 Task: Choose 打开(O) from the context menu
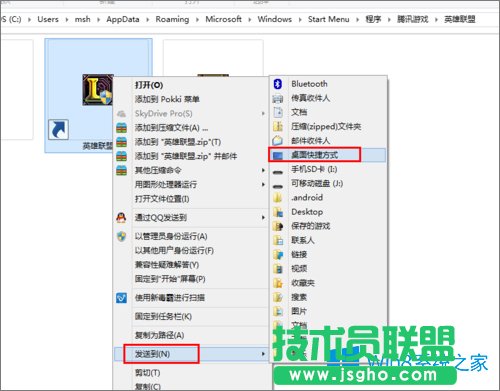point(149,85)
